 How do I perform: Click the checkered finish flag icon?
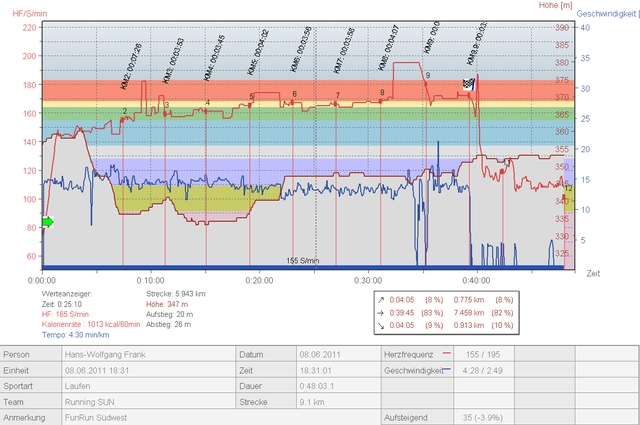point(467,85)
